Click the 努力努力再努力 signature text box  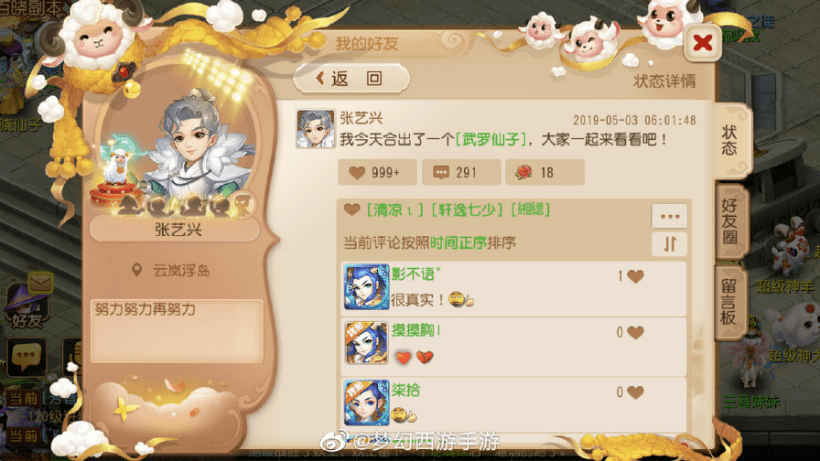coord(177,330)
